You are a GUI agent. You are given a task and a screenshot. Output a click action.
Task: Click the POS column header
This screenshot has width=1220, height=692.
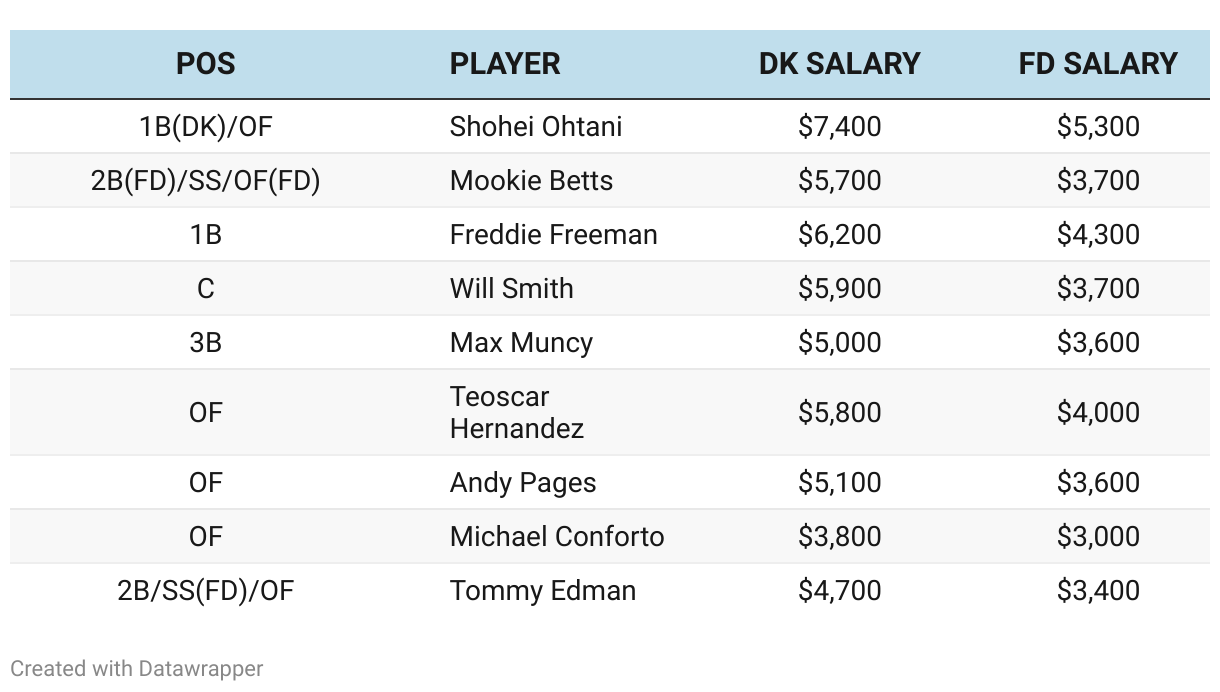205,64
